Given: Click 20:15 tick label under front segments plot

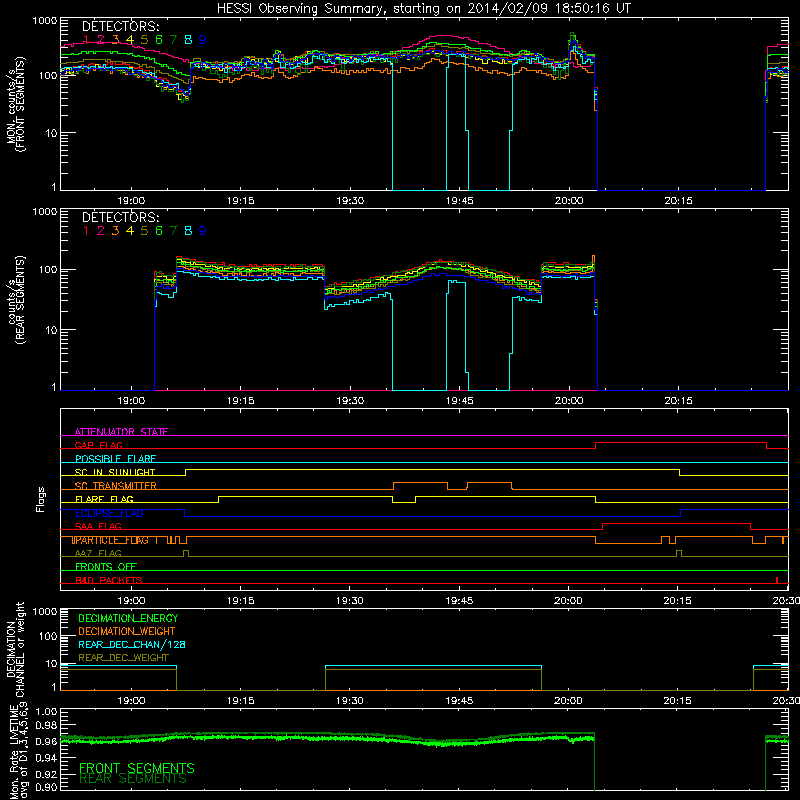Looking at the screenshot, I should pyautogui.click(x=678, y=201).
